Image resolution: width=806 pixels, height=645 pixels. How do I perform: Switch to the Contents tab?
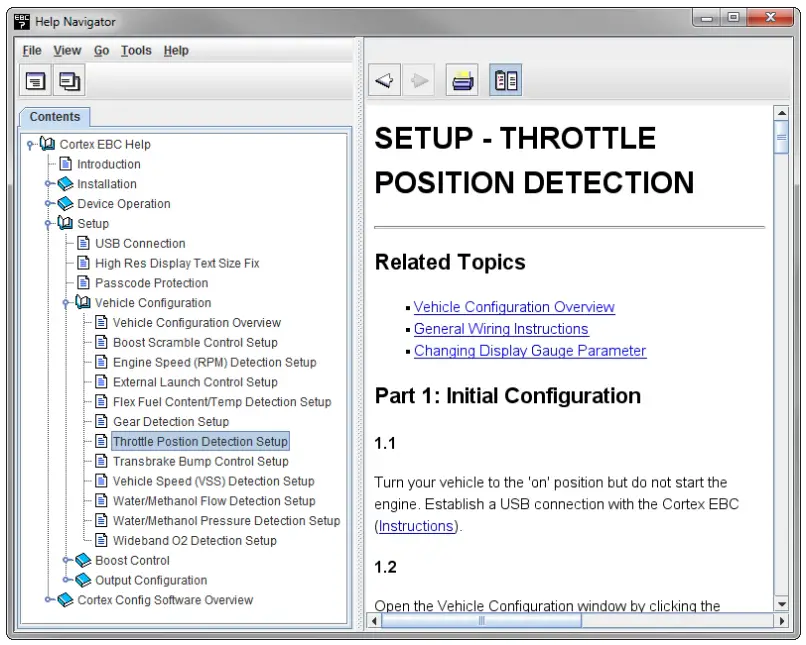[54, 117]
